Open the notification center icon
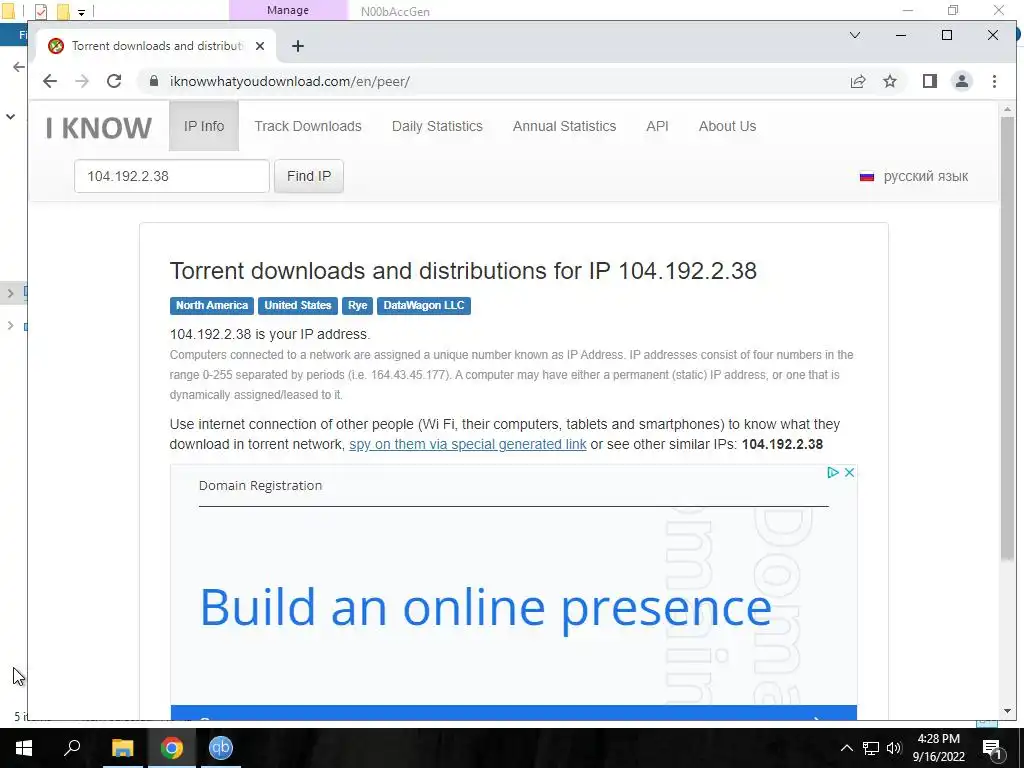This screenshot has width=1024, height=768. click(992, 749)
